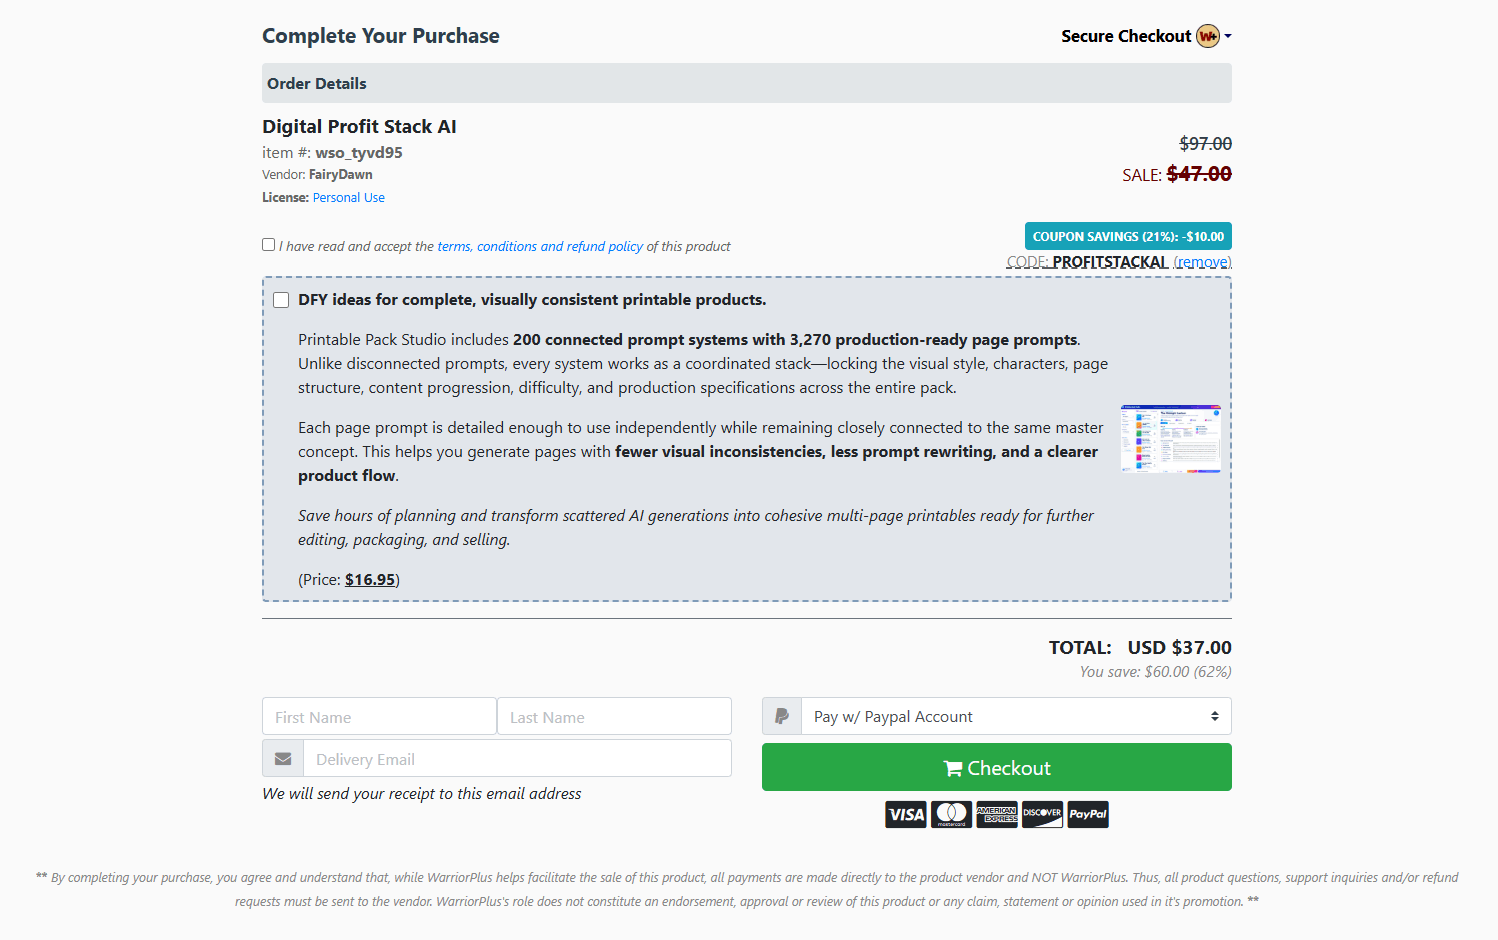Click the $16.95 price text
This screenshot has width=1498, height=940.
[370, 580]
